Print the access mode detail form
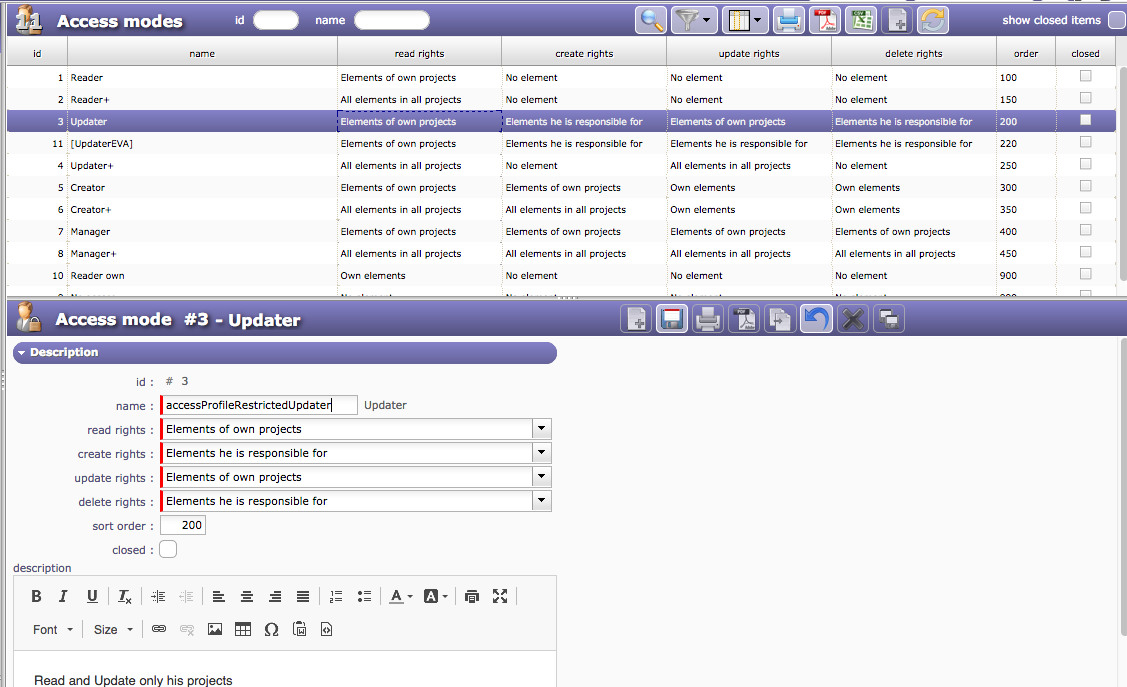The image size is (1127, 687). point(708,319)
